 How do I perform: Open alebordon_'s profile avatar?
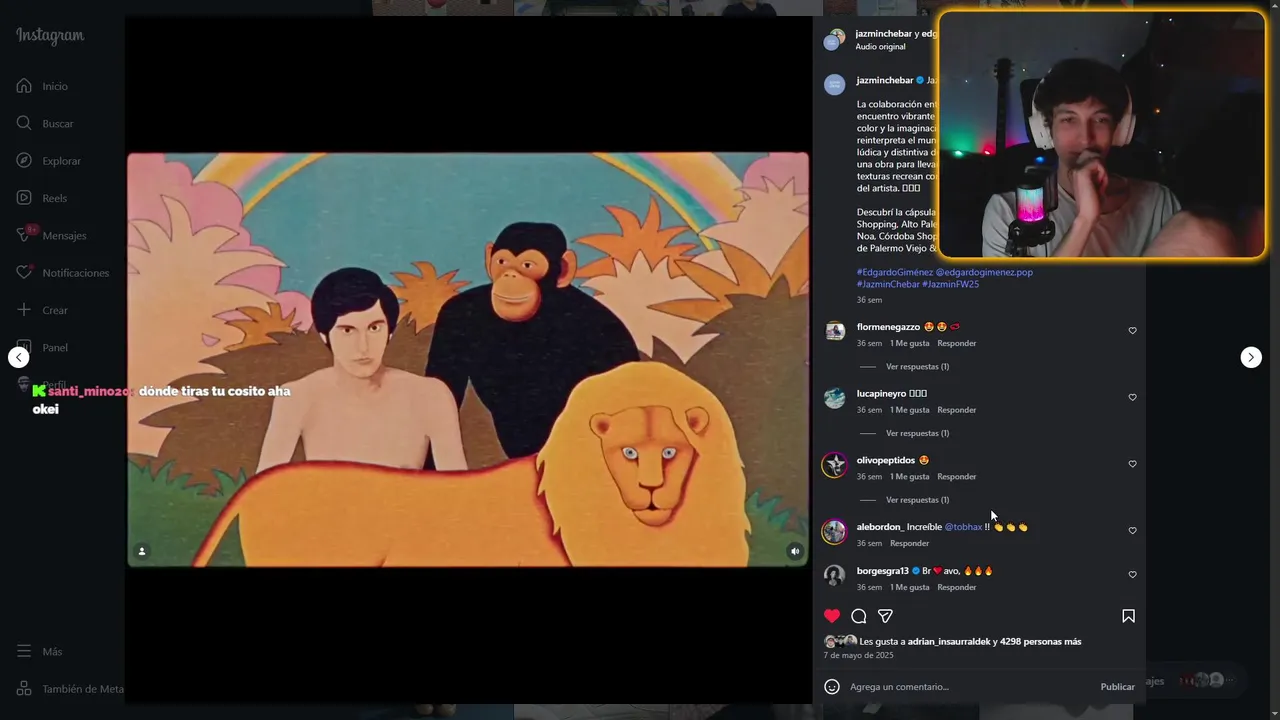click(x=834, y=531)
